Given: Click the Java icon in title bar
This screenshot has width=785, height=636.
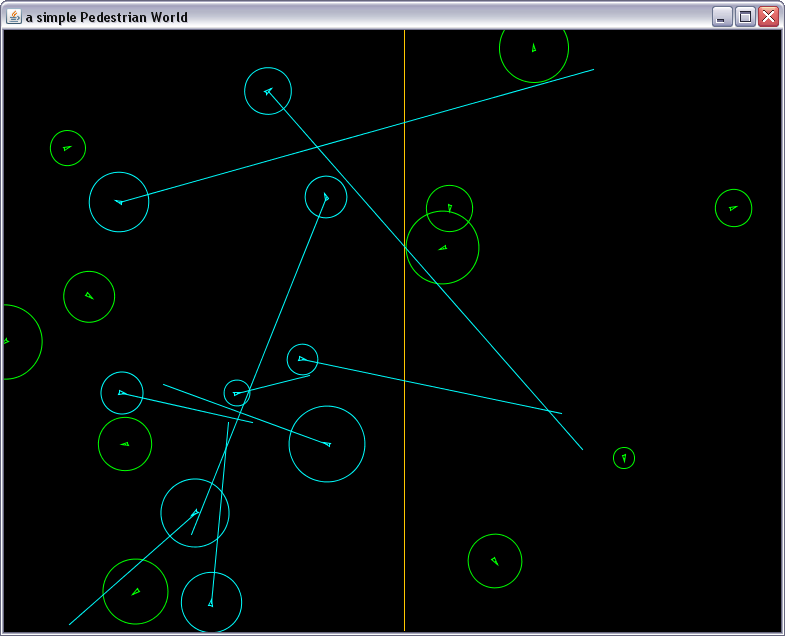Looking at the screenshot, I should (x=14, y=17).
